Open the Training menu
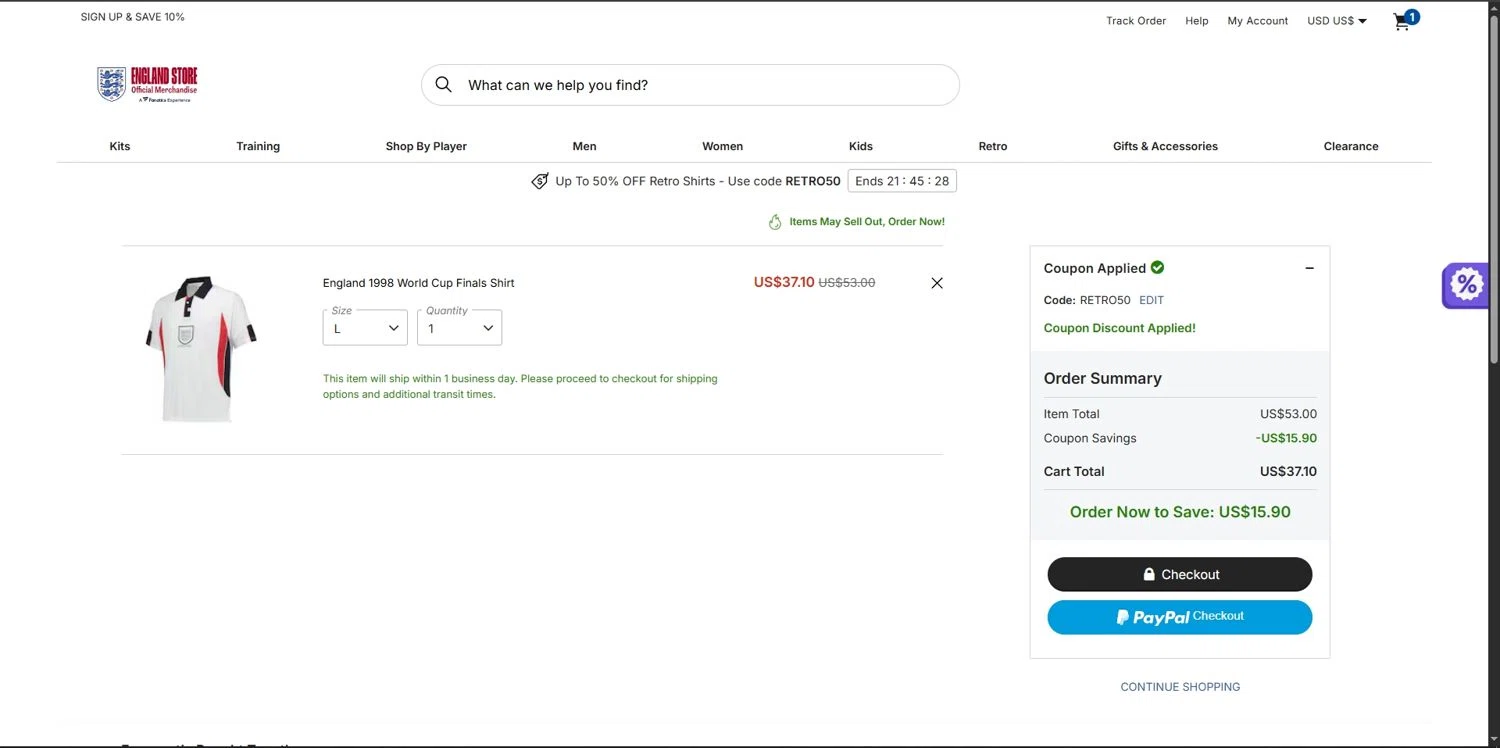This screenshot has width=1500, height=748. 258,146
